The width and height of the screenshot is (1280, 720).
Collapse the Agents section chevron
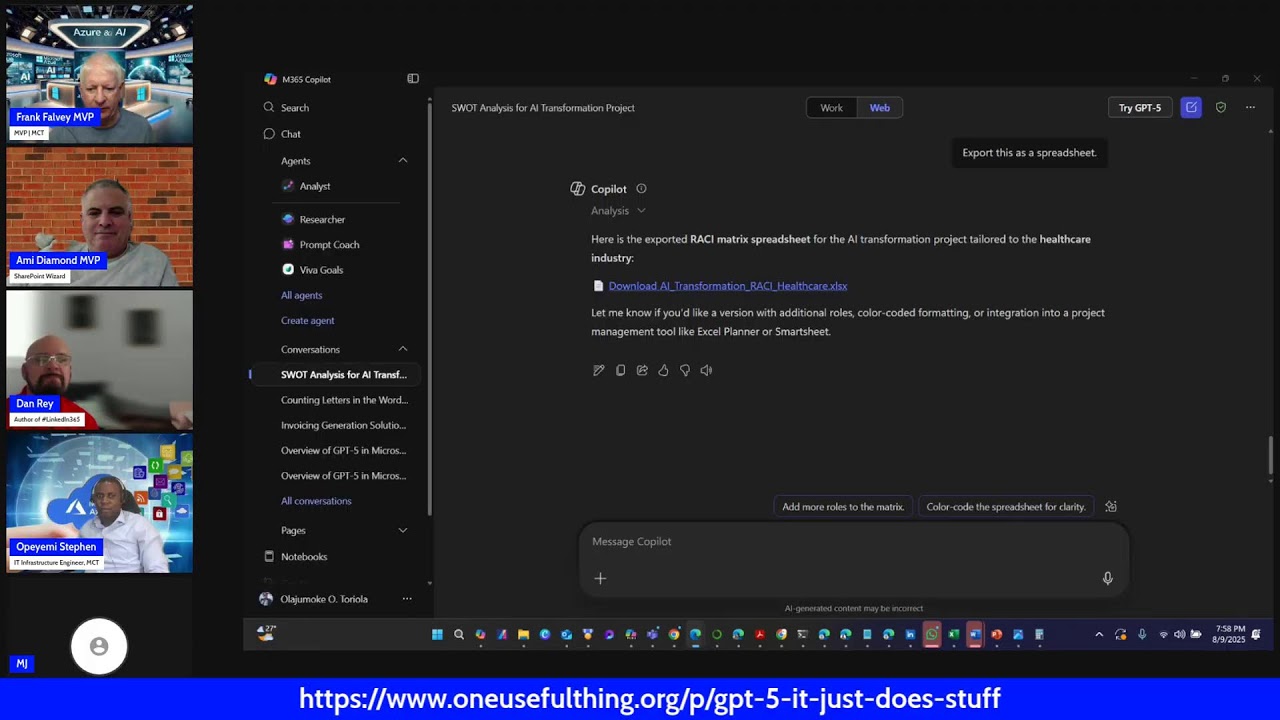[x=403, y=161]
